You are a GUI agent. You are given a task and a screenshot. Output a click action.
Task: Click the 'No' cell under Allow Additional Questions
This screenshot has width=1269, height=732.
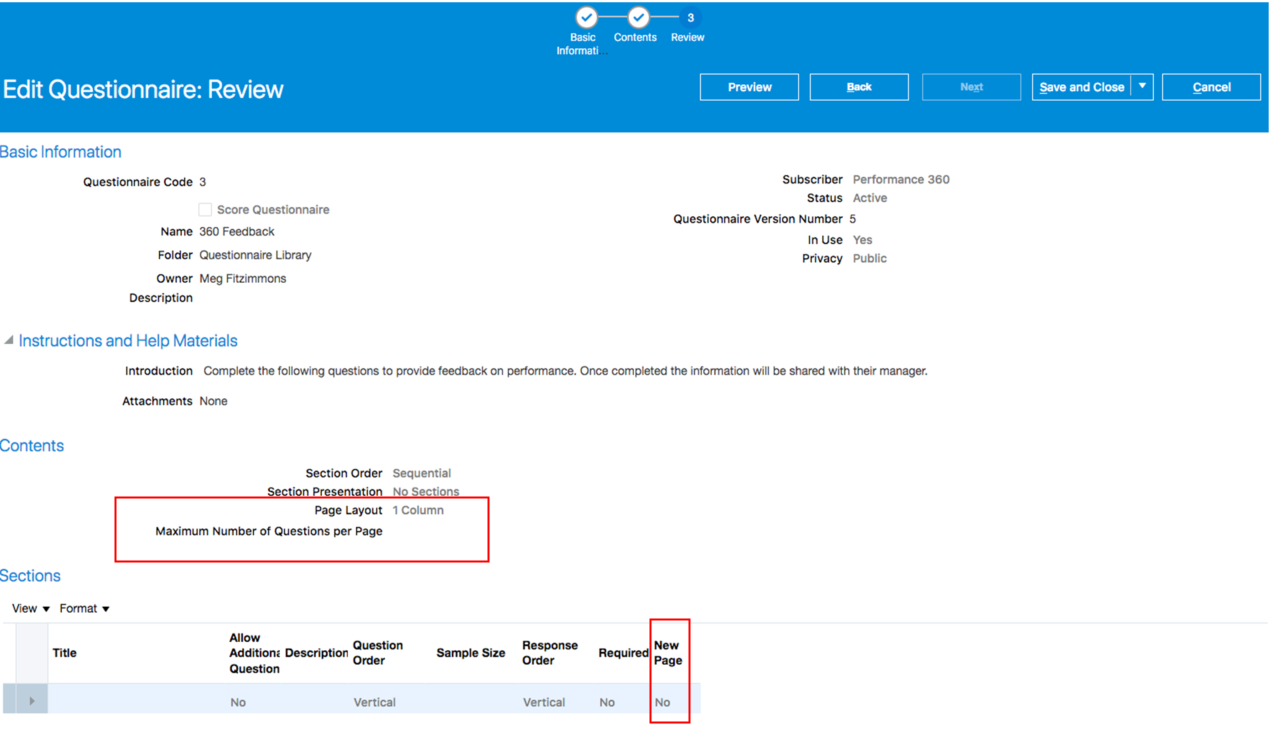[238, 702]
